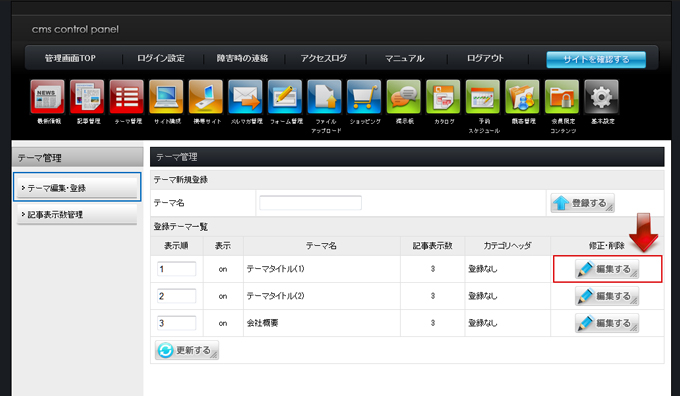Open the 記事管理 article management icon
The image size is (680, 396).
[87, 97]
